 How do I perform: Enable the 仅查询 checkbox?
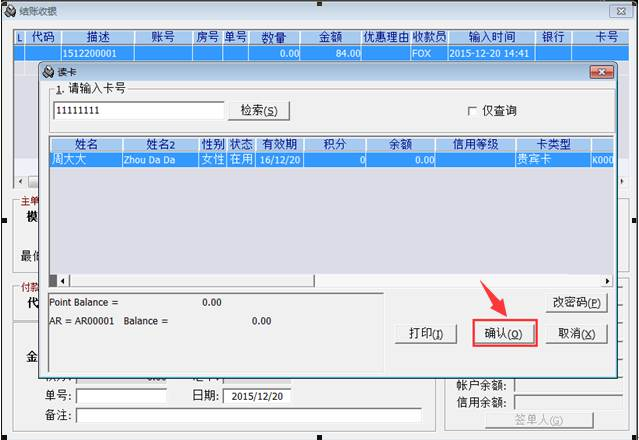[x=473, y=111]
